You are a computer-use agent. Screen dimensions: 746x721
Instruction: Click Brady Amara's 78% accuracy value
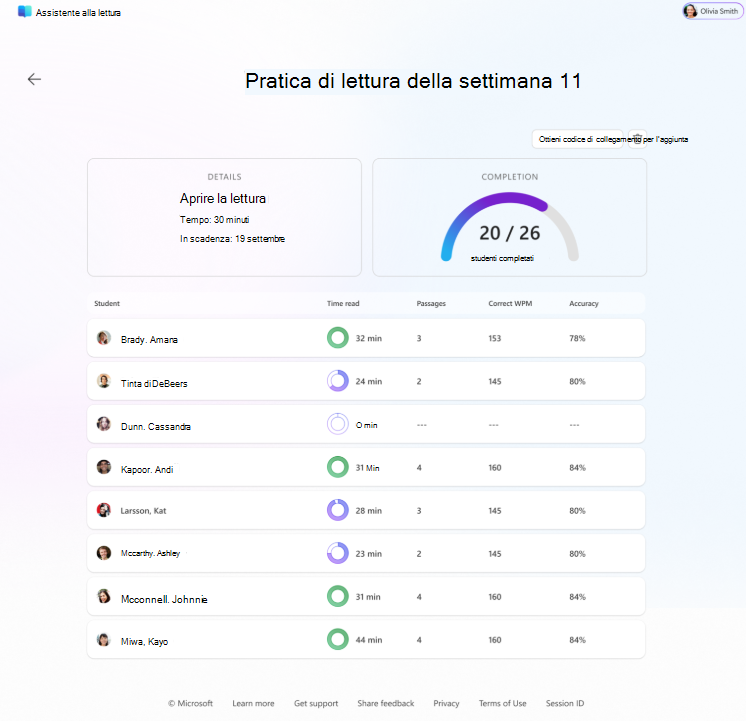577,338
